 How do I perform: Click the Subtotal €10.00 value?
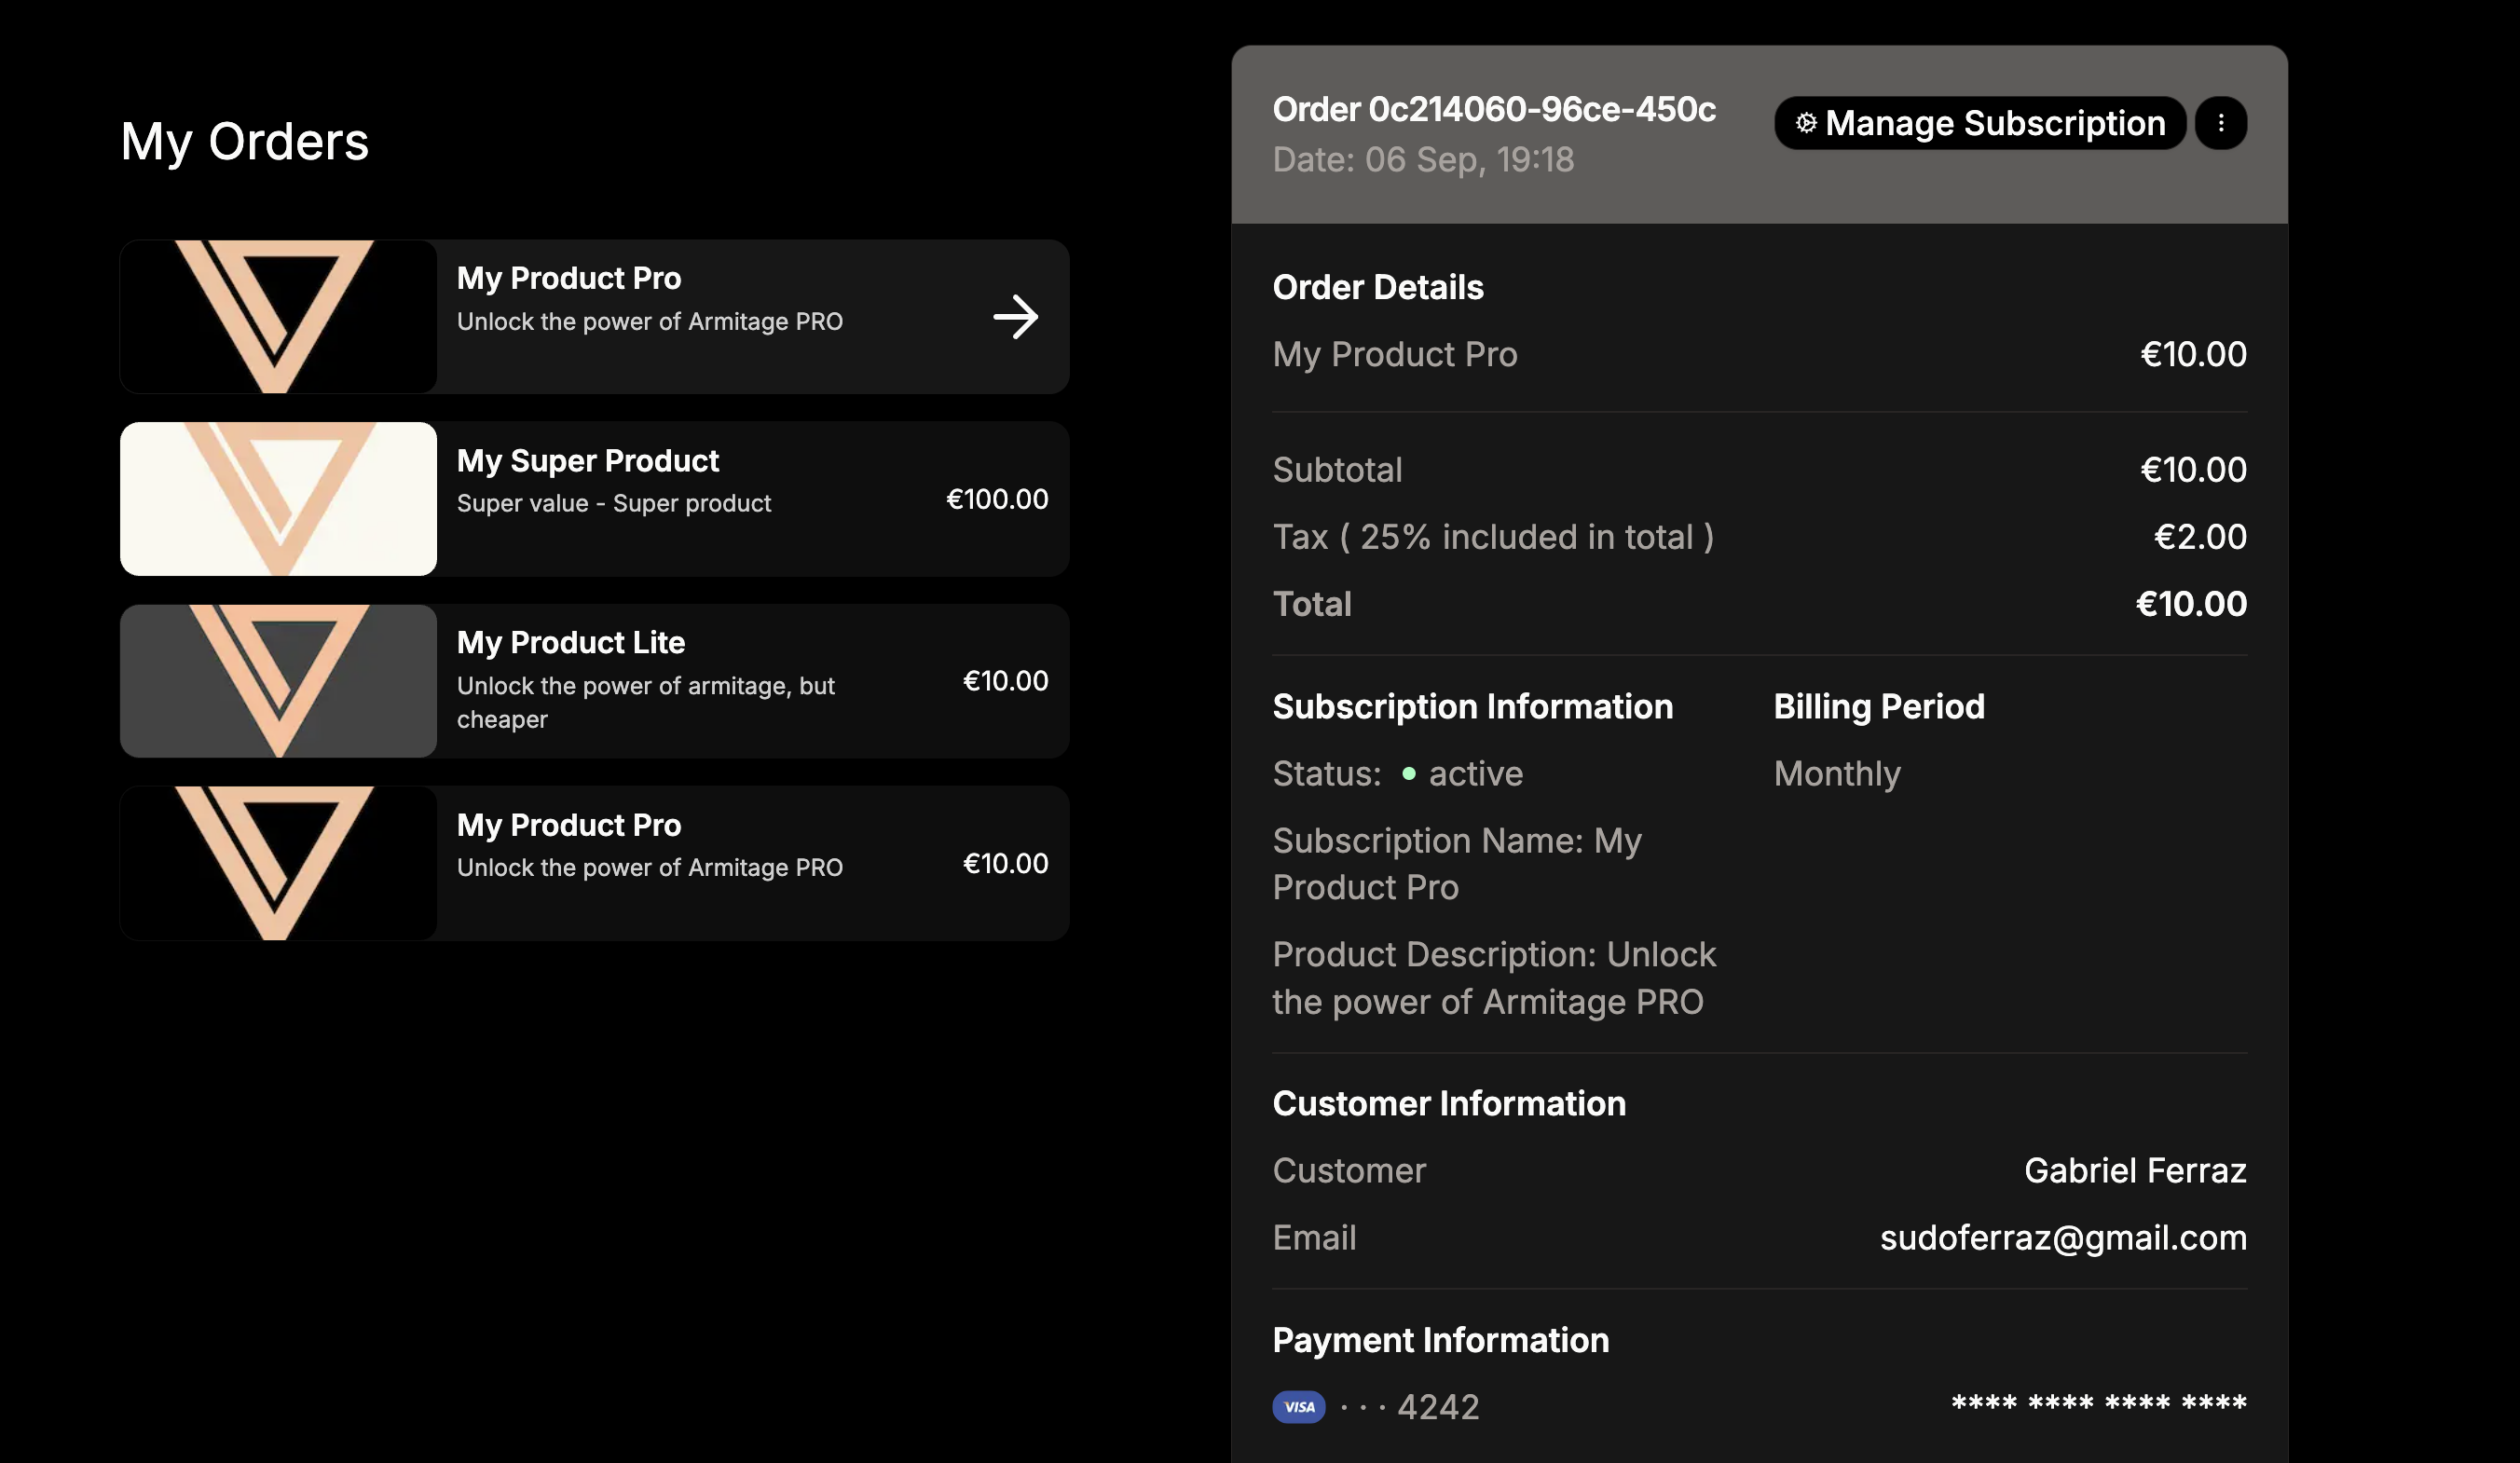point(2193,470)
